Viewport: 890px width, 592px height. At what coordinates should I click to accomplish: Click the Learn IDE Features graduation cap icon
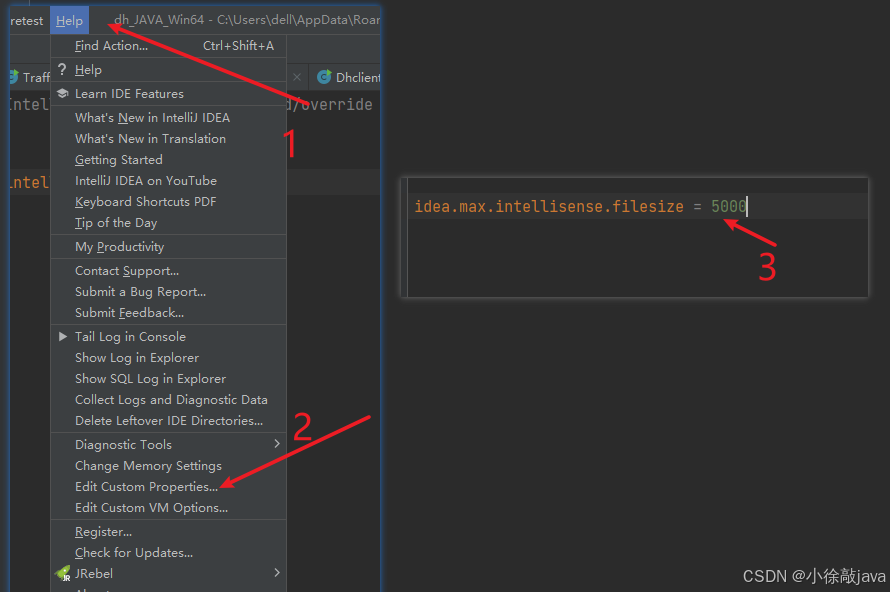click(x=62, y=93)
